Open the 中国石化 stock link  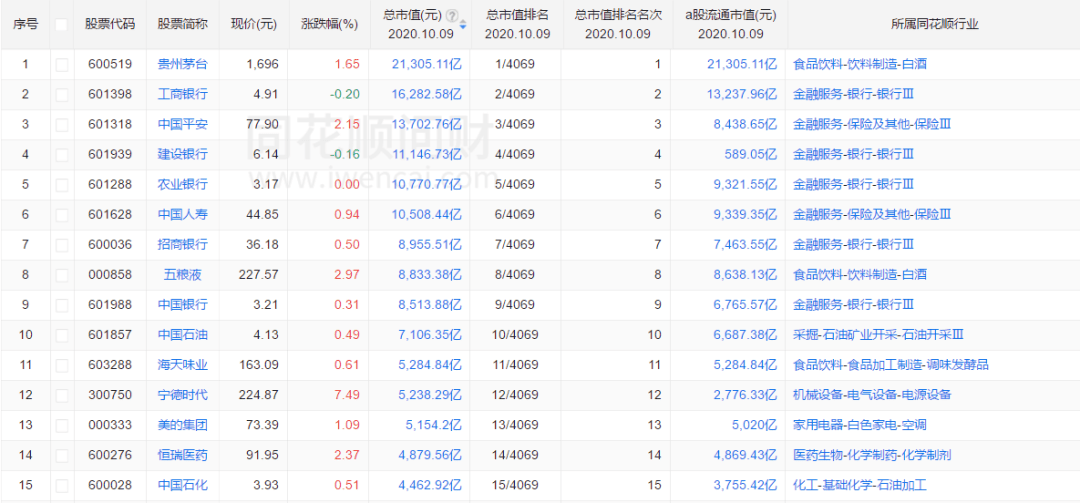[183, 484]
